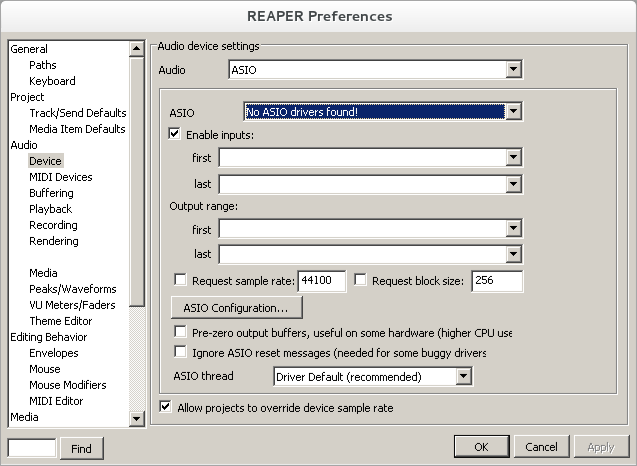Click the sample rate field showing 44100
The width and height of the screenshot is (637, 466).
322,281
